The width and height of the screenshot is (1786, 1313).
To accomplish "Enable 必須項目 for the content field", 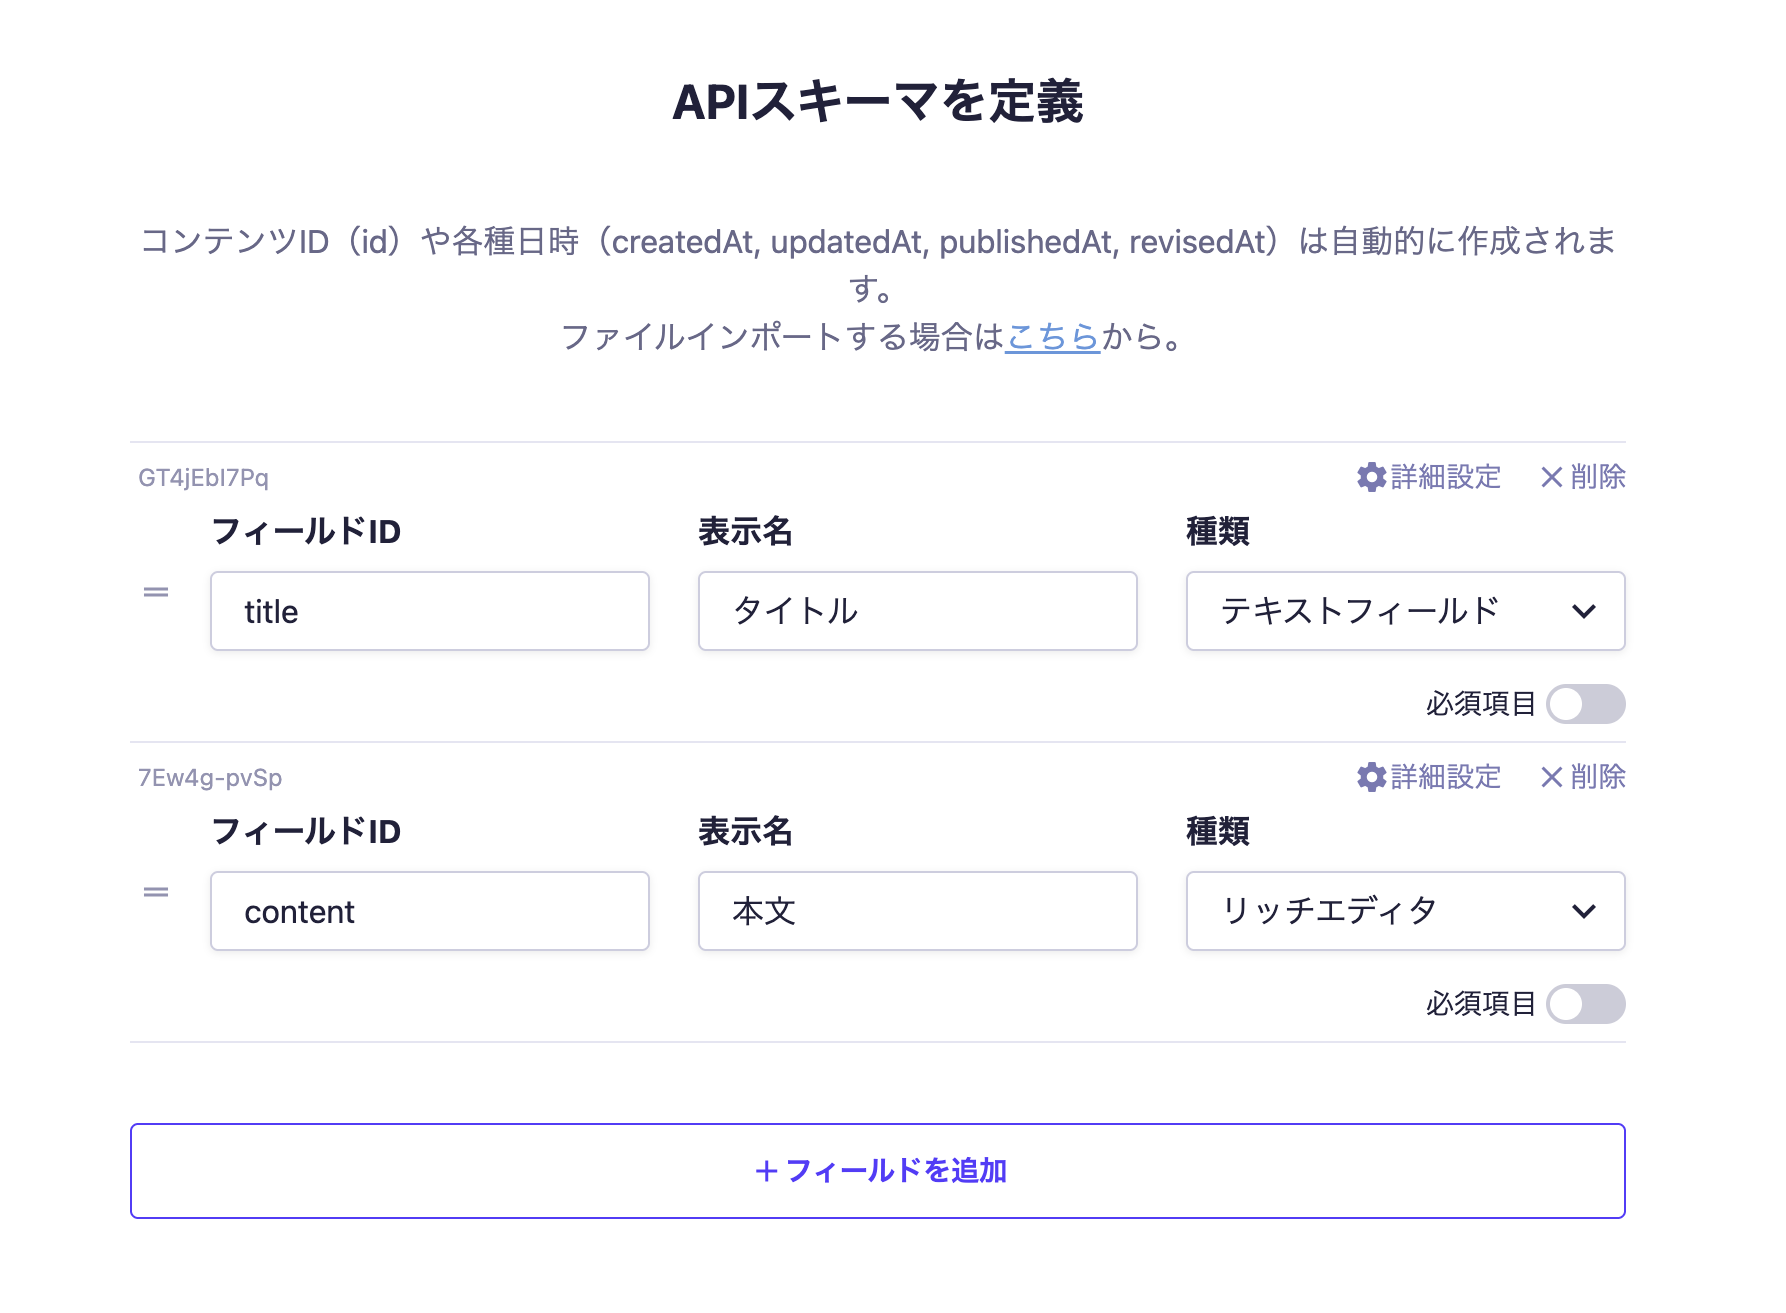I will (x=1586, y=1004).
